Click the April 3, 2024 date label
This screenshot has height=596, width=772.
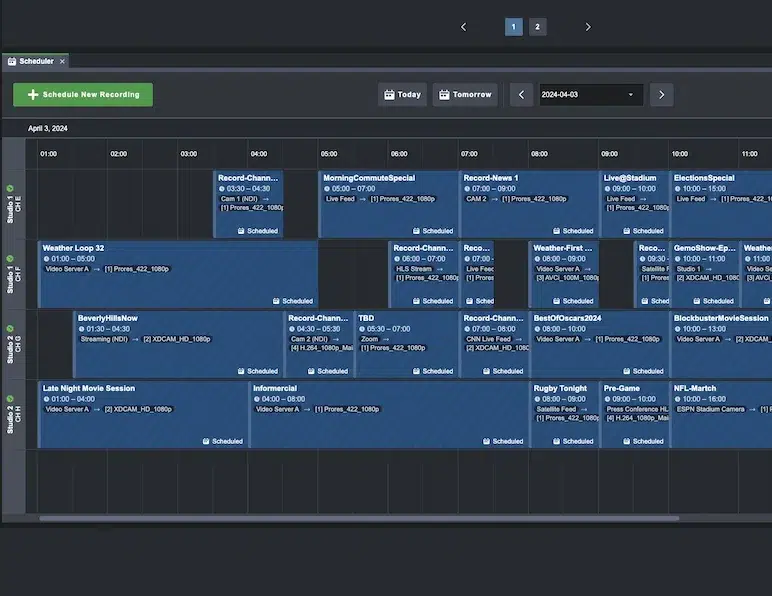click(48, 128)
